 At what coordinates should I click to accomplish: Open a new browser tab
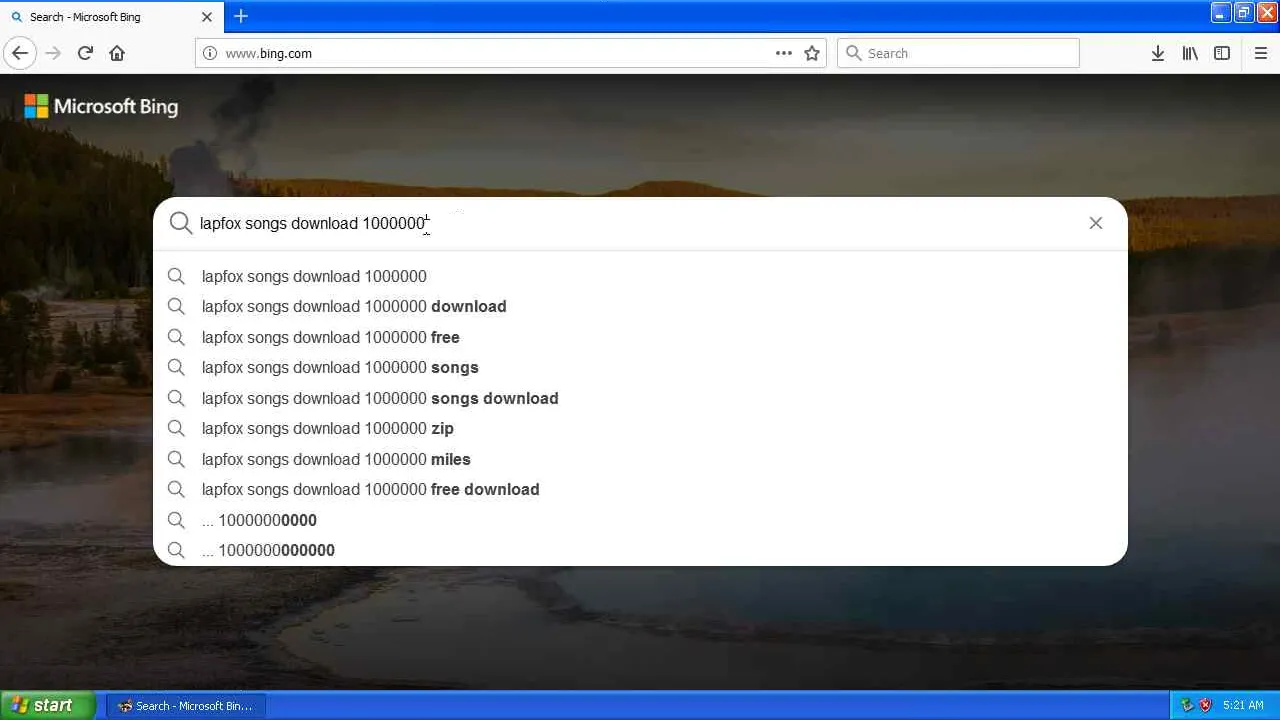(241, 16)
